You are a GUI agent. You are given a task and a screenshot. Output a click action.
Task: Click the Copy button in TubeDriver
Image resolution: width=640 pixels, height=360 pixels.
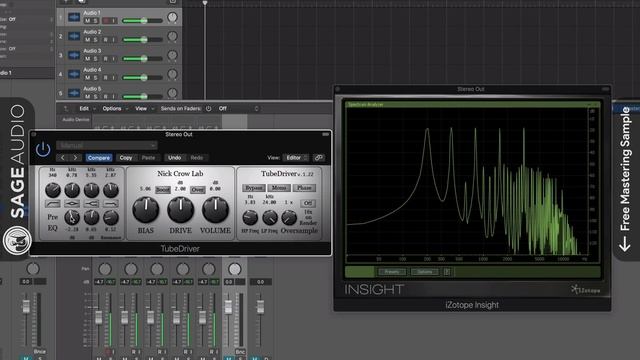coord(126,158)
